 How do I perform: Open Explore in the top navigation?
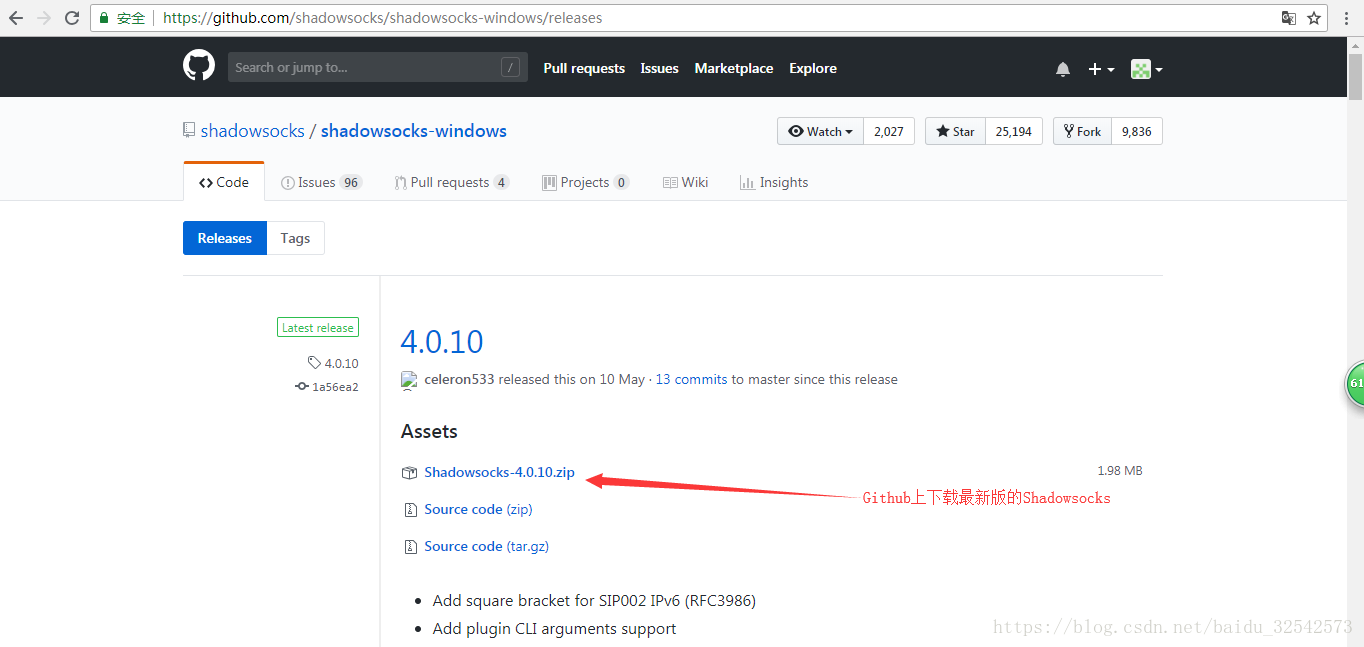813,68
